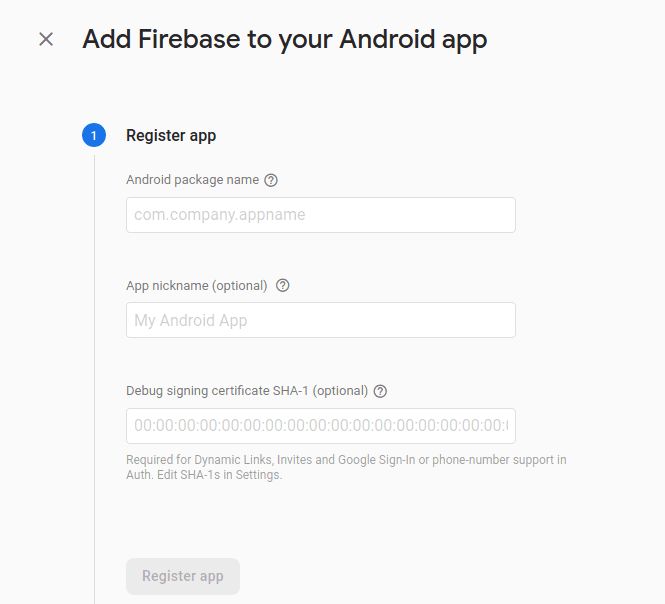
Task: Open help for Debug signing certificate SHA-1
Action: tap(380, 392)
